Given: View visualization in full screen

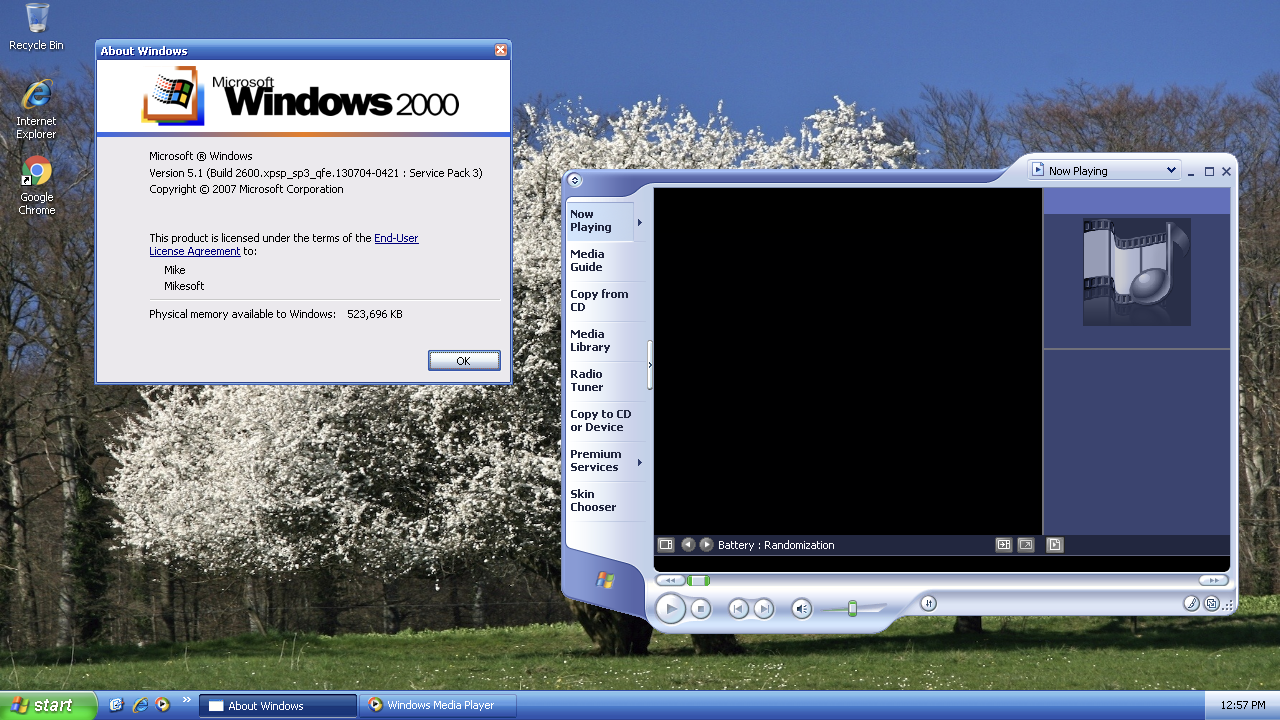Looking at the screenshot, I should 1026,545.
